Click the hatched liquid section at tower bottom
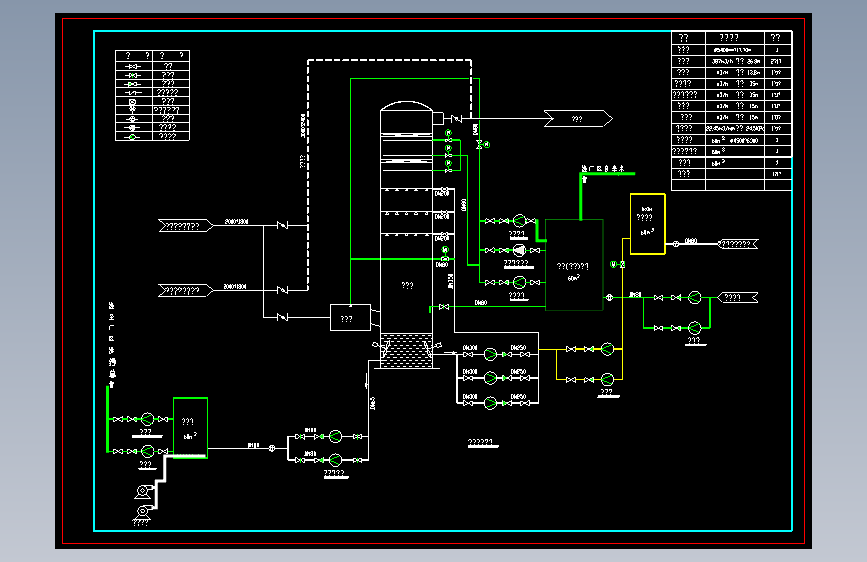 click(x=406, y=350)
